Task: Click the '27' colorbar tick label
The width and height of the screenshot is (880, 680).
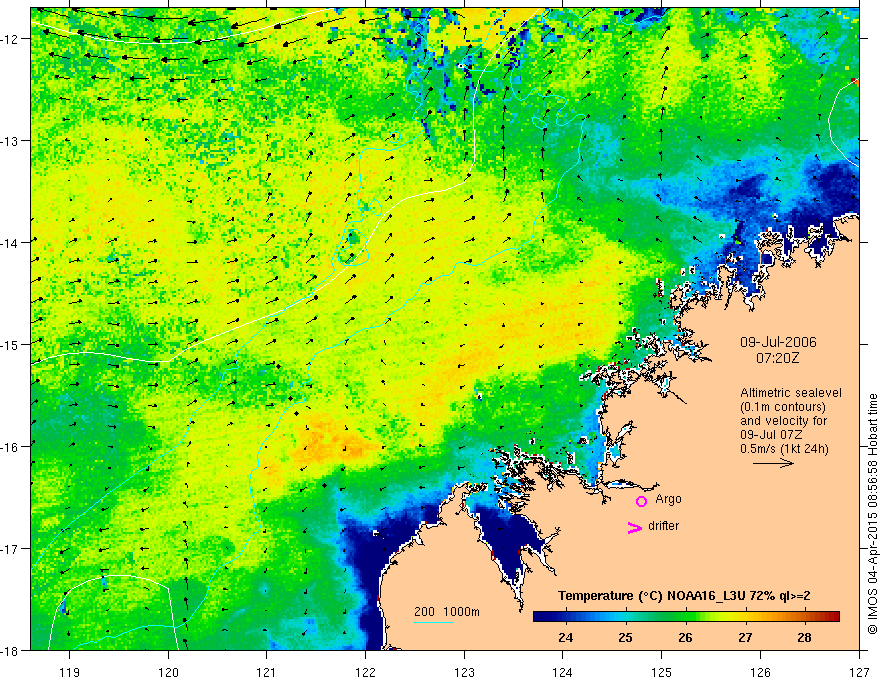Action: [x=745, y=637]
